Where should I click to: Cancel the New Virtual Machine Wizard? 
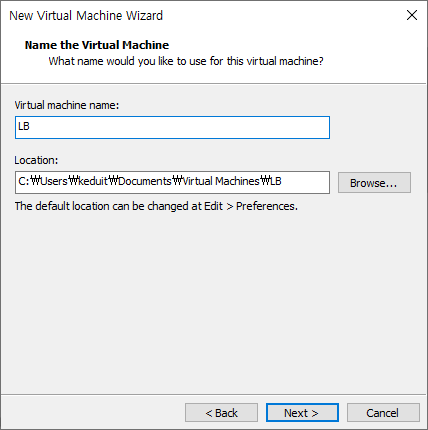(x=383, y=413)
